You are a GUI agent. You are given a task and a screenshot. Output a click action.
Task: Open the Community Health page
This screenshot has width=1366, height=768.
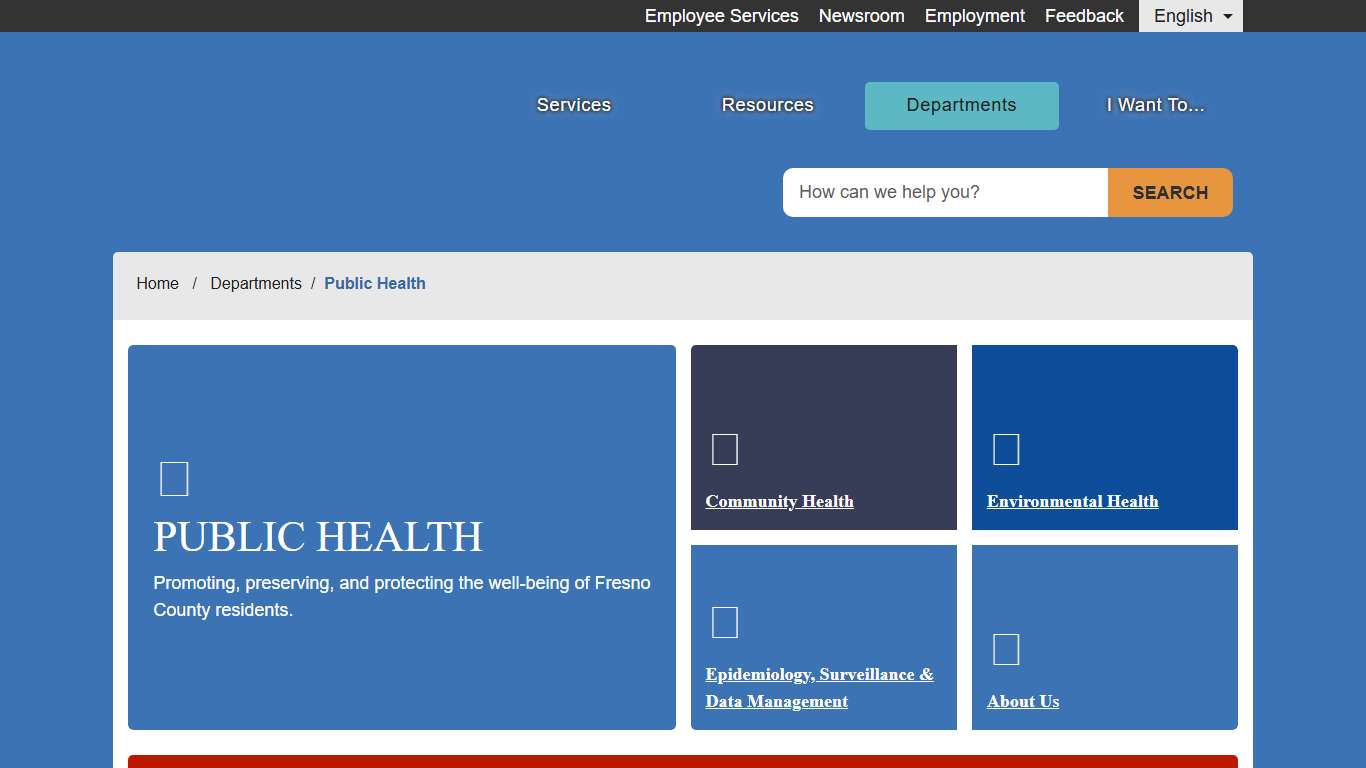pos(779,501)
